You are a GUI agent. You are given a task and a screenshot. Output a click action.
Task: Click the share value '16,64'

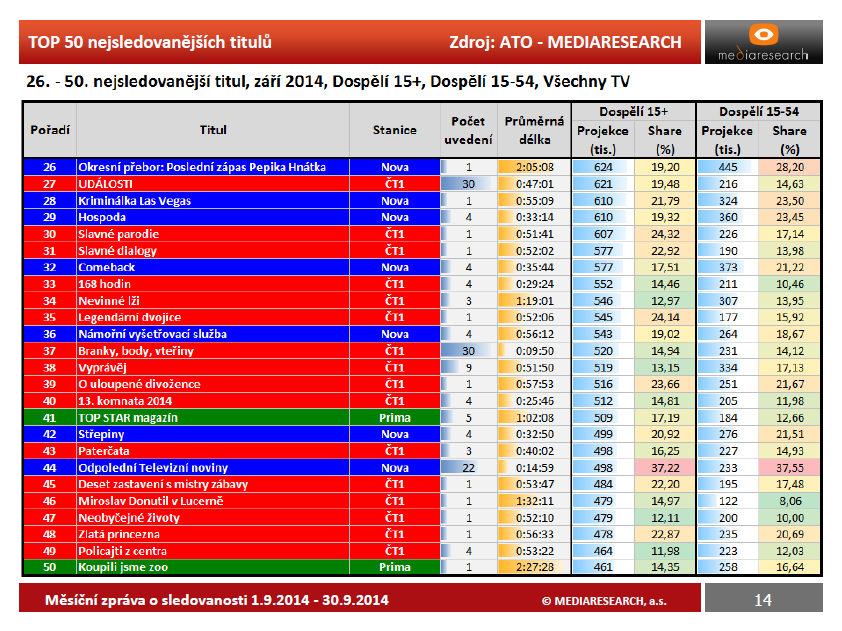click(789, 567)
